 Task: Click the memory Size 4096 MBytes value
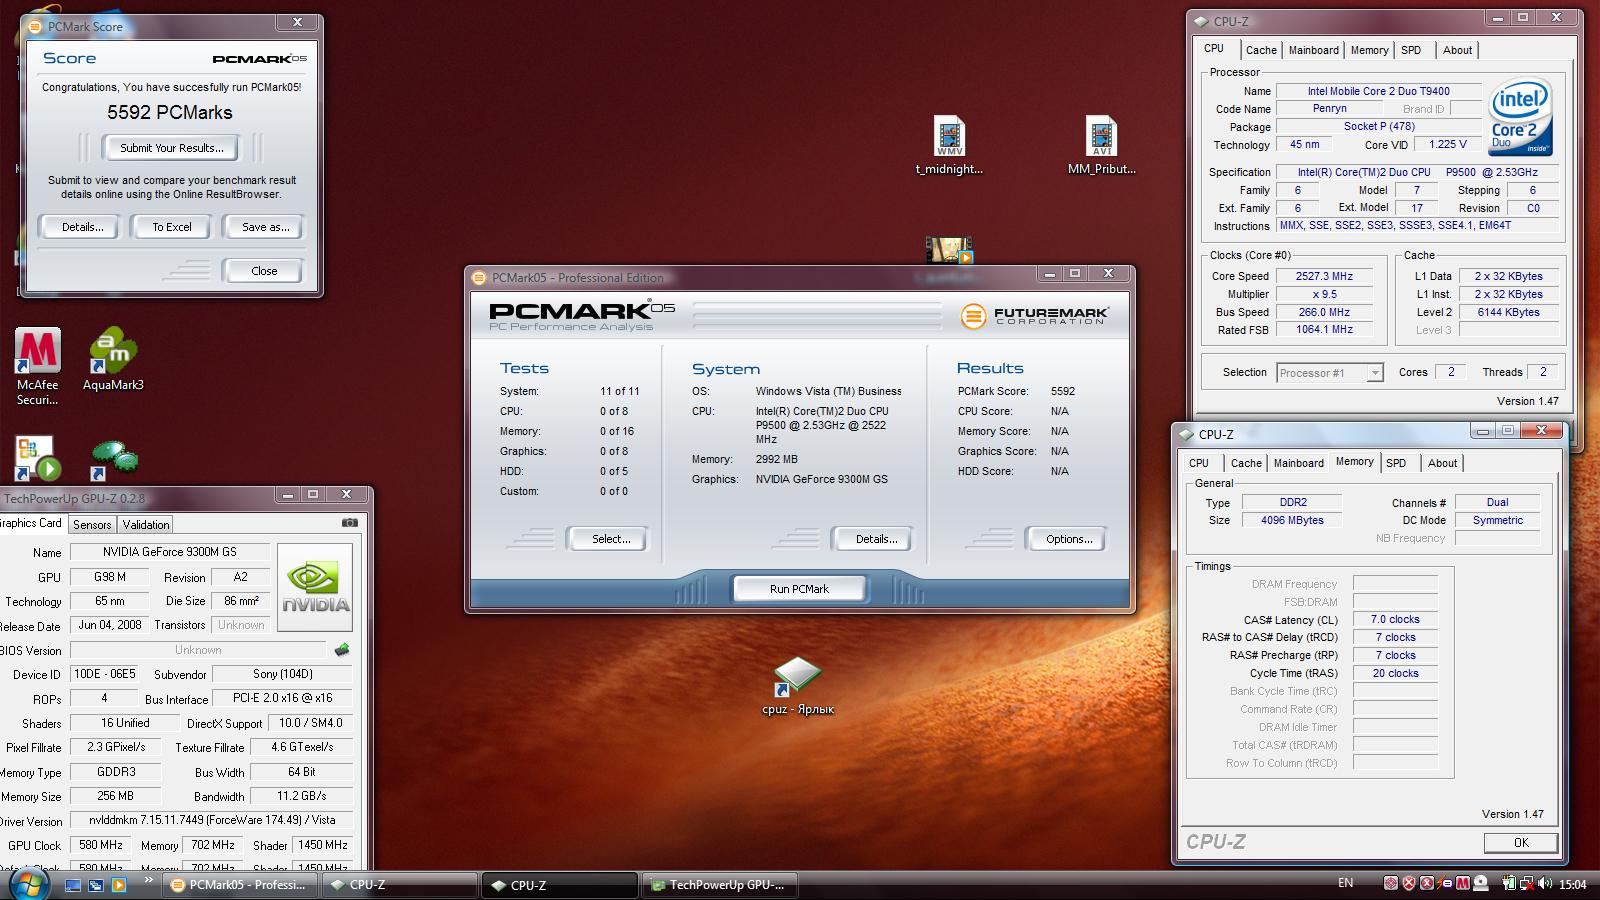click(1292, 520)
